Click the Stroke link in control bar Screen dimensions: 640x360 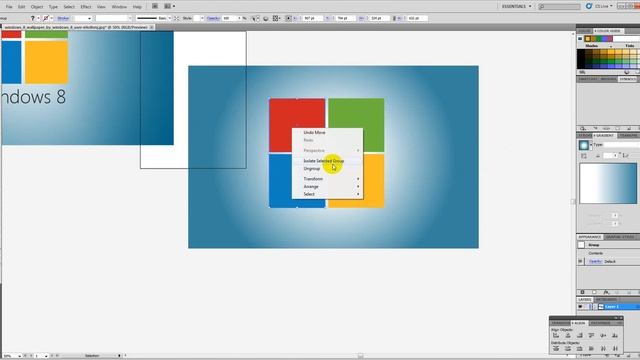coord(63,18)
